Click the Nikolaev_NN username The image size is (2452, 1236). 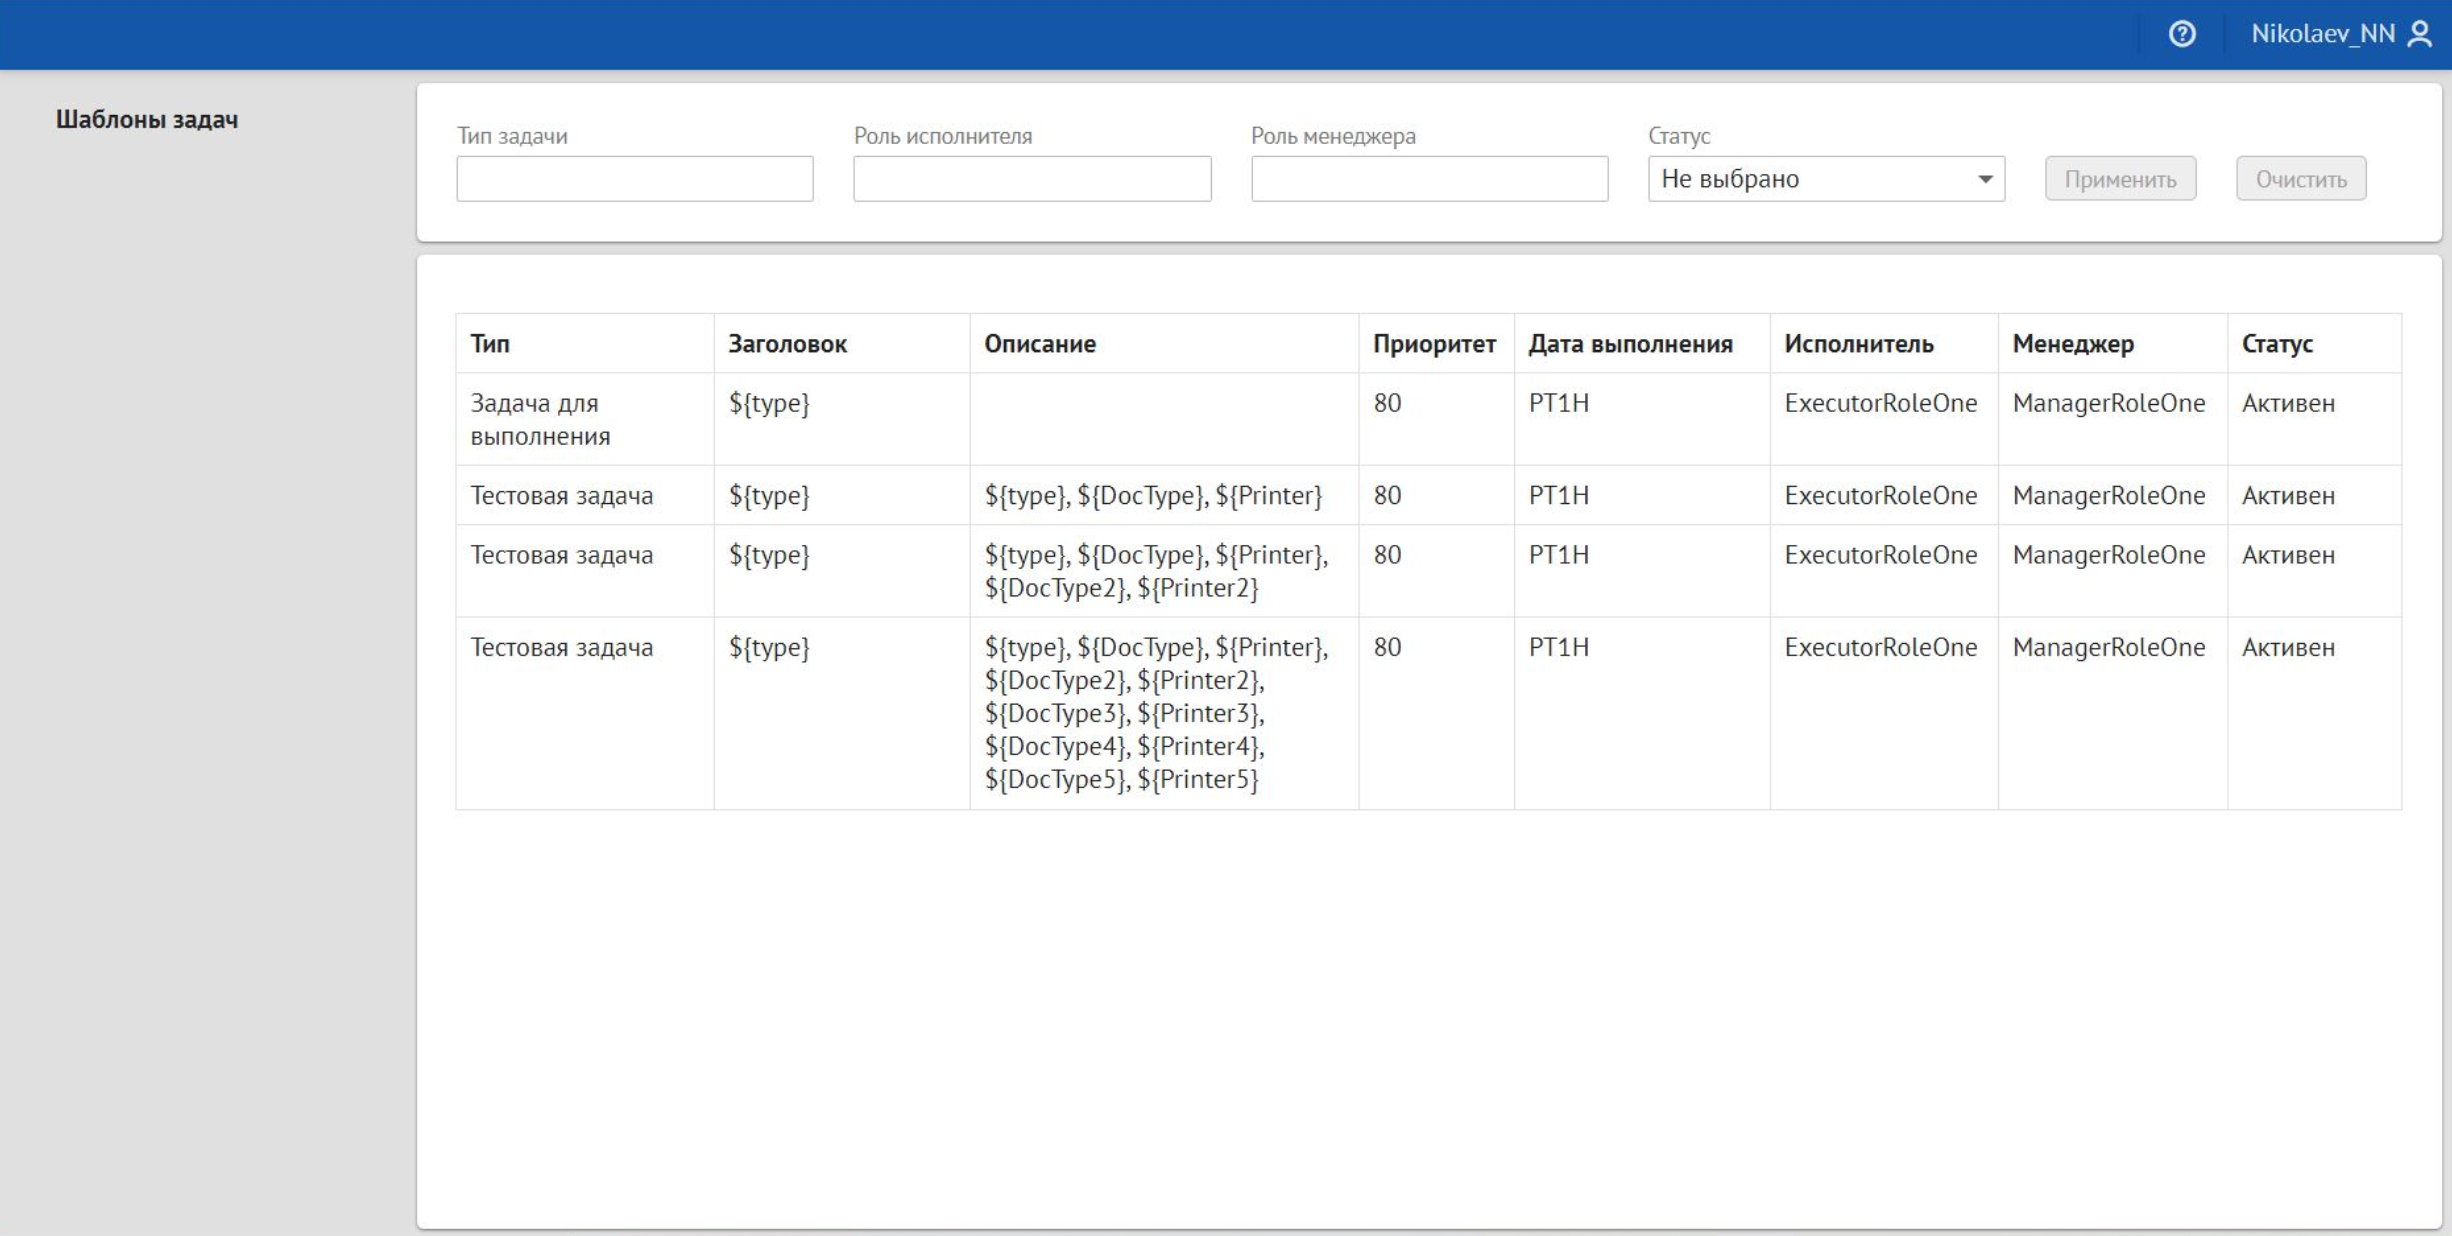click(2322, 34)
